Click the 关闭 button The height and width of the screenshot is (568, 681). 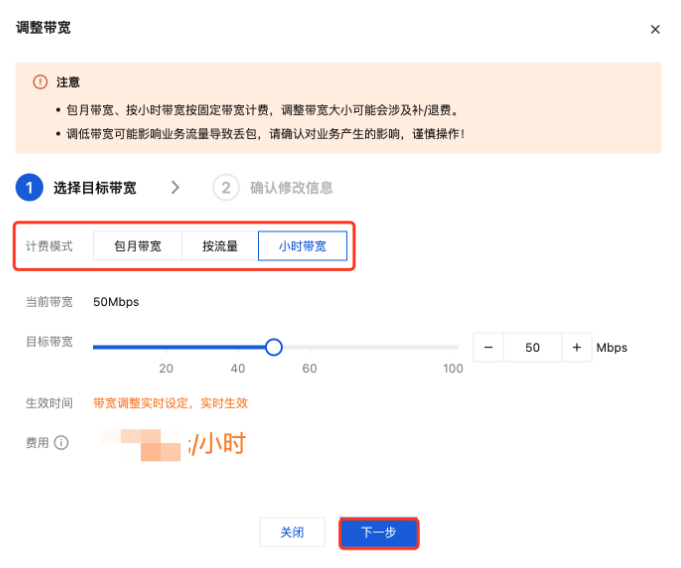(292, 532)
